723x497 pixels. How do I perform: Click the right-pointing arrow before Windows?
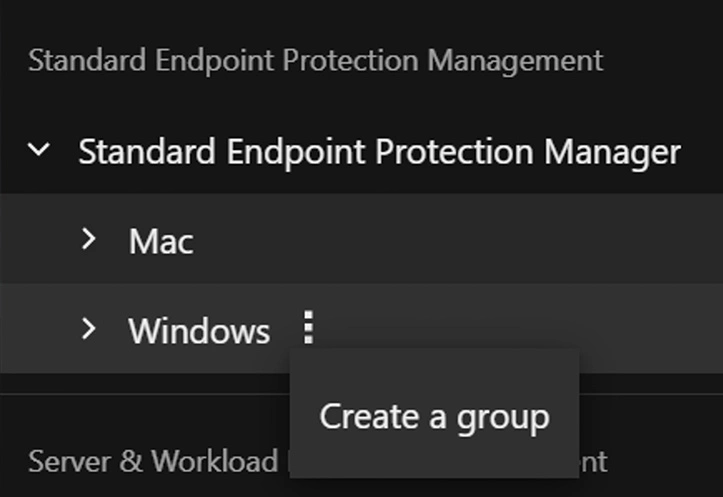tap(88, 329)
